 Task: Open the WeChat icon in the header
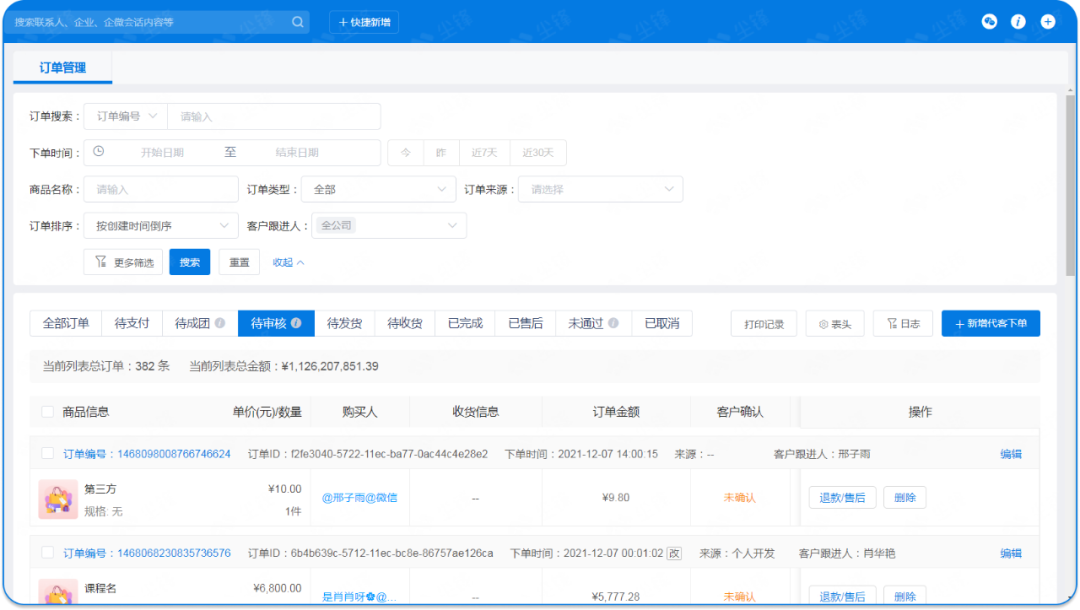(x=989, y=21)
